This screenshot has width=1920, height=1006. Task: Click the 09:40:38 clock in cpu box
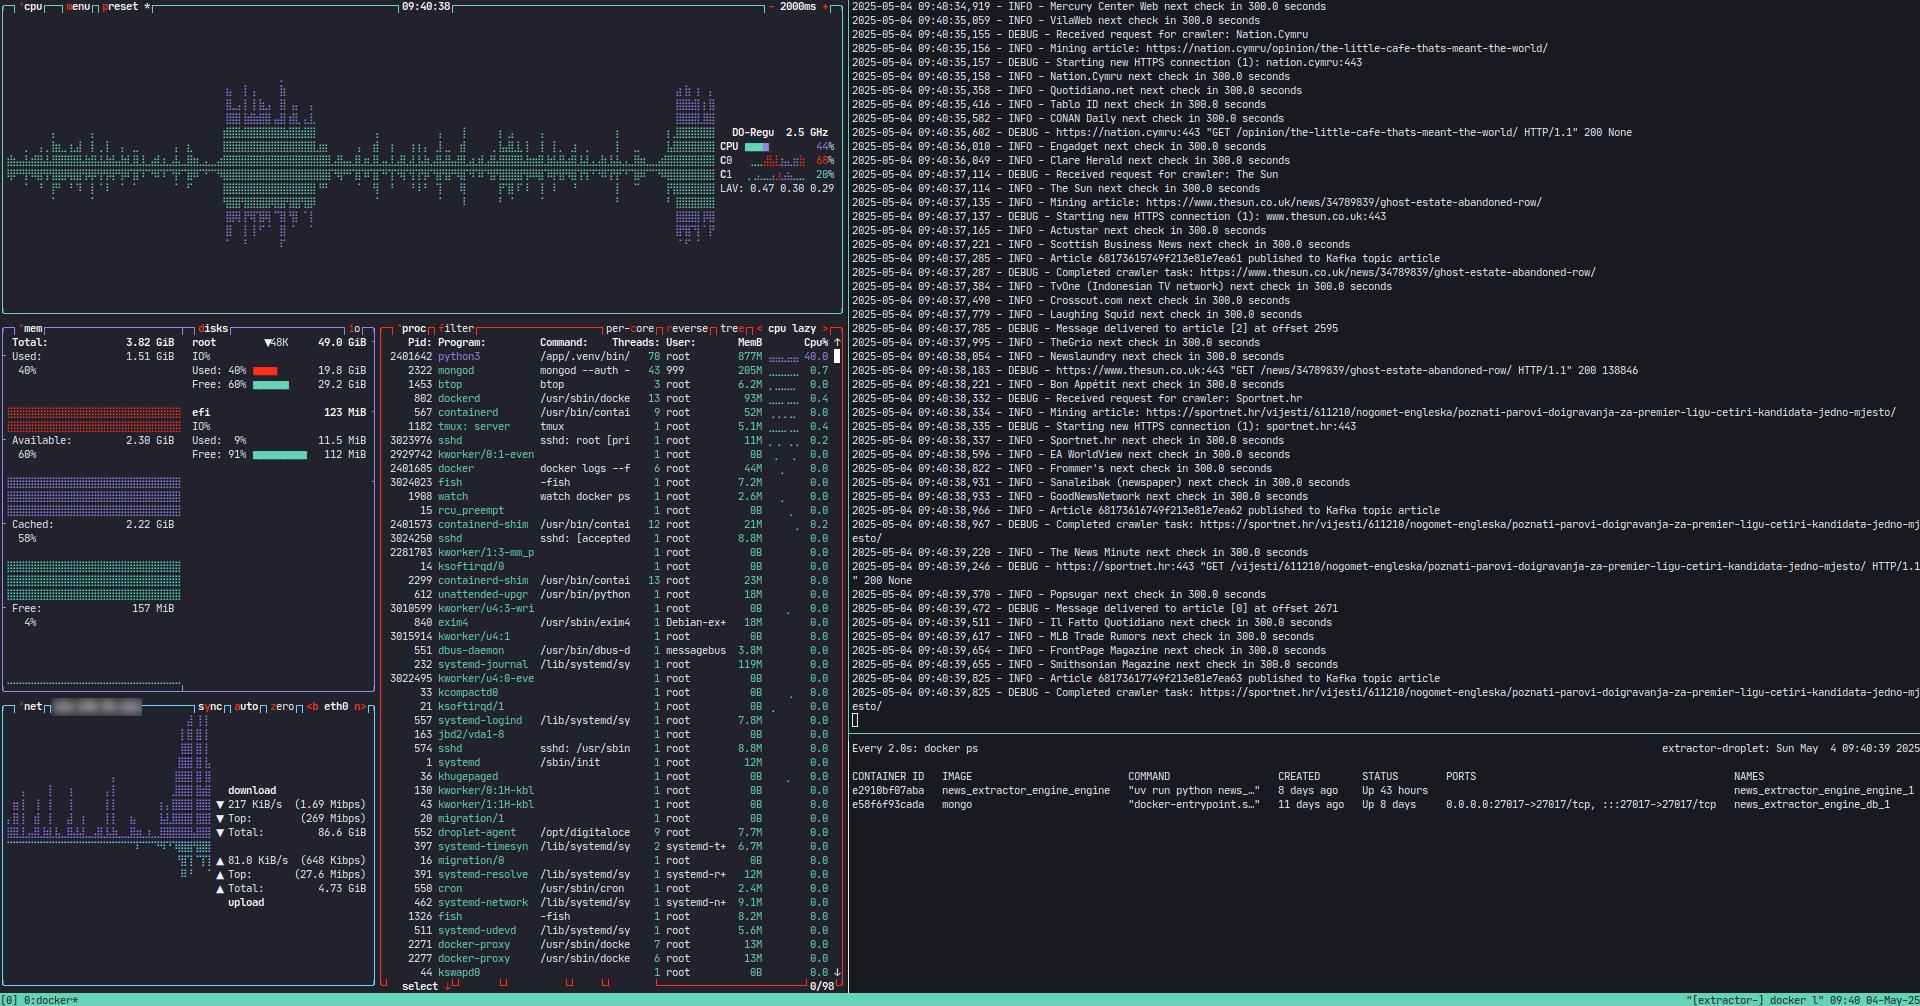[426, 7]
